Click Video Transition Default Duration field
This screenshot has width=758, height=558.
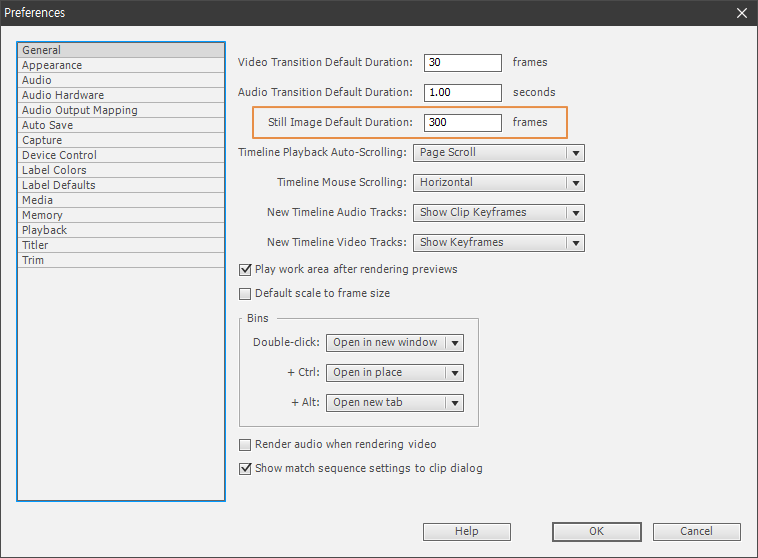point(463,63)
